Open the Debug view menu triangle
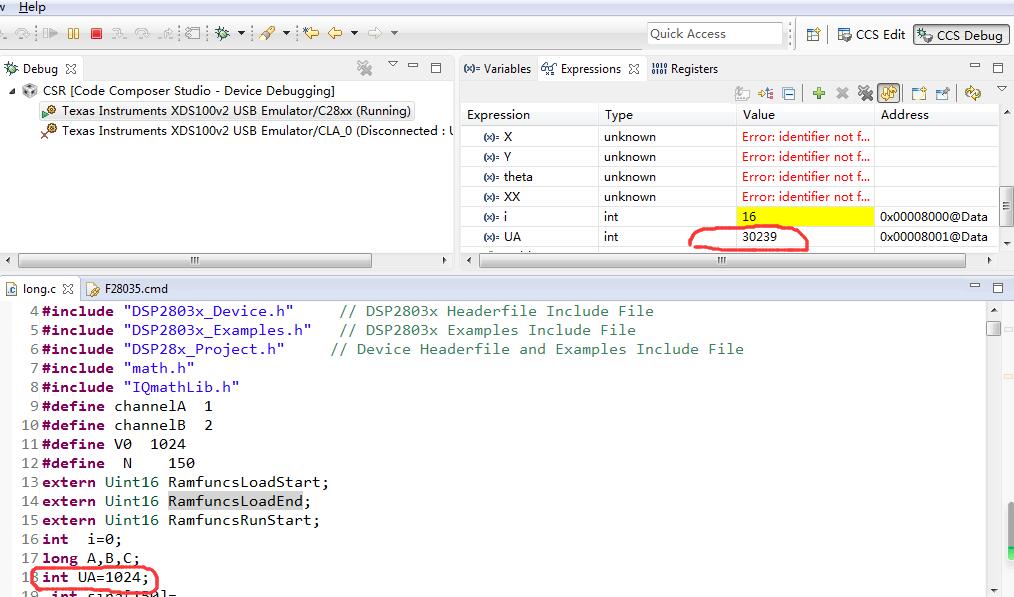Screen dimensions: 1014x597 click(393, 65)
